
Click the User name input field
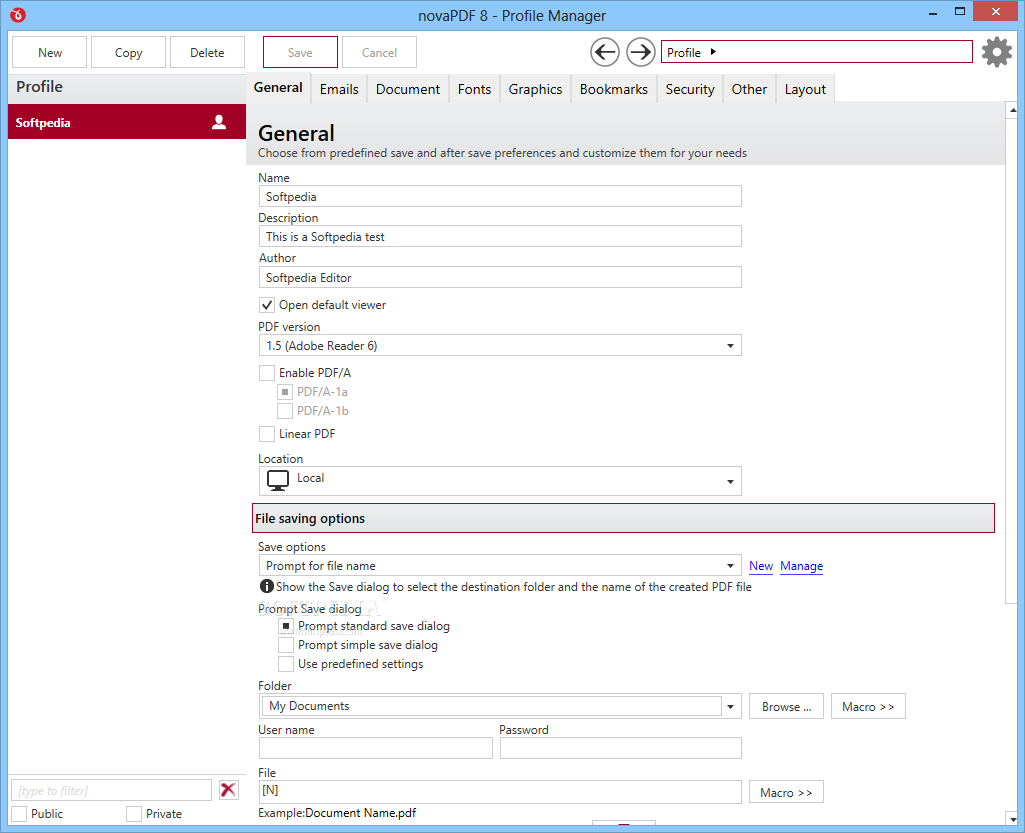tap(375, 748)
